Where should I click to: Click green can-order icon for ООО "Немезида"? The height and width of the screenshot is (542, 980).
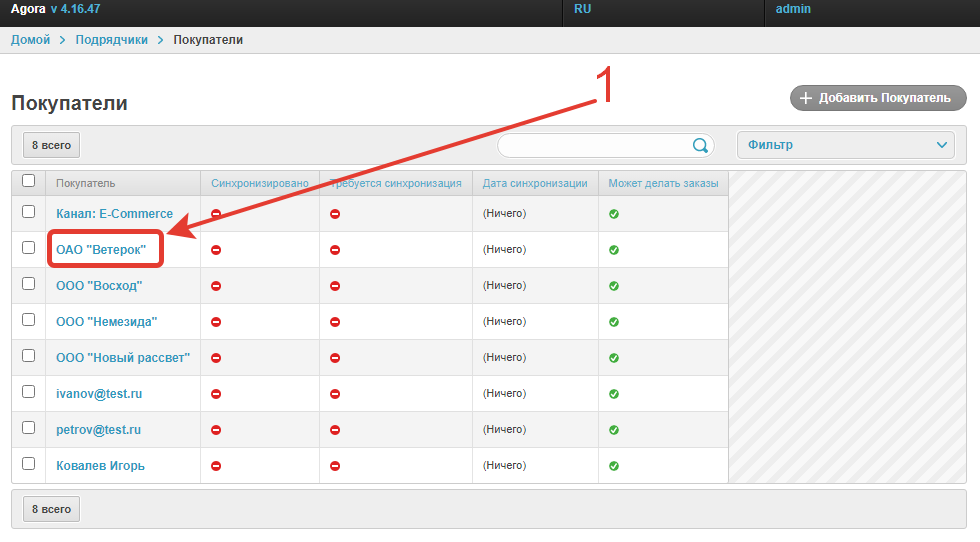click(614, 322)
